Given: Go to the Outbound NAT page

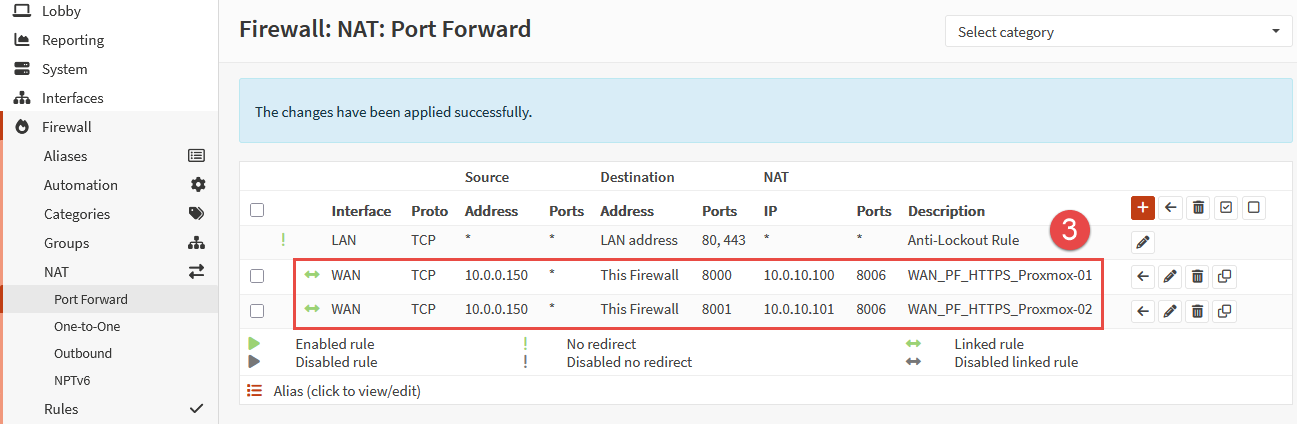Looking at the screenshot, I should click(83, 353).
